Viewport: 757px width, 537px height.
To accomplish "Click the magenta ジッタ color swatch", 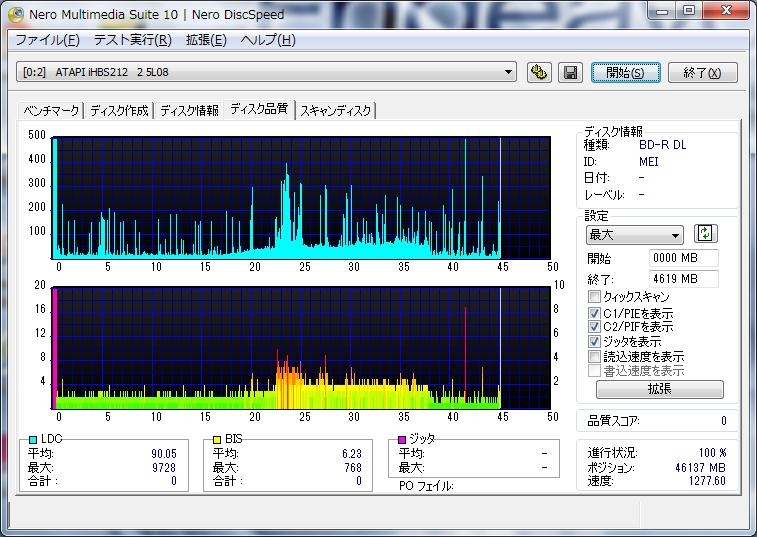I will tap(402, 439).
